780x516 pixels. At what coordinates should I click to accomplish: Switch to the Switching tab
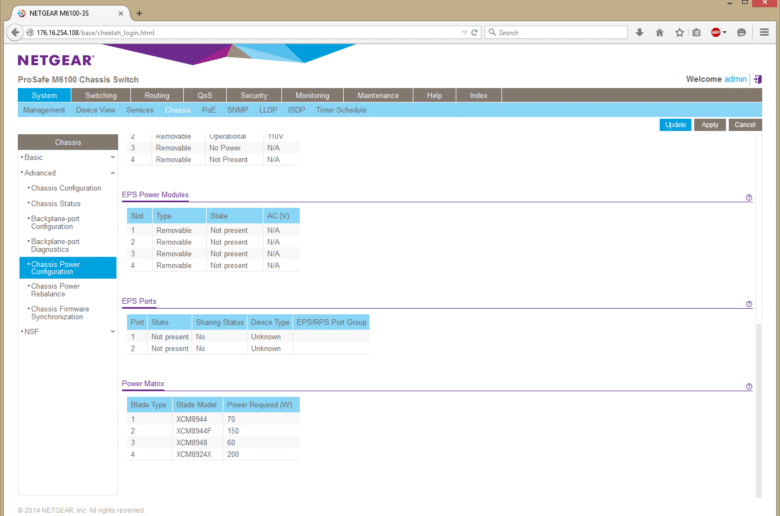tap(100, 95)
